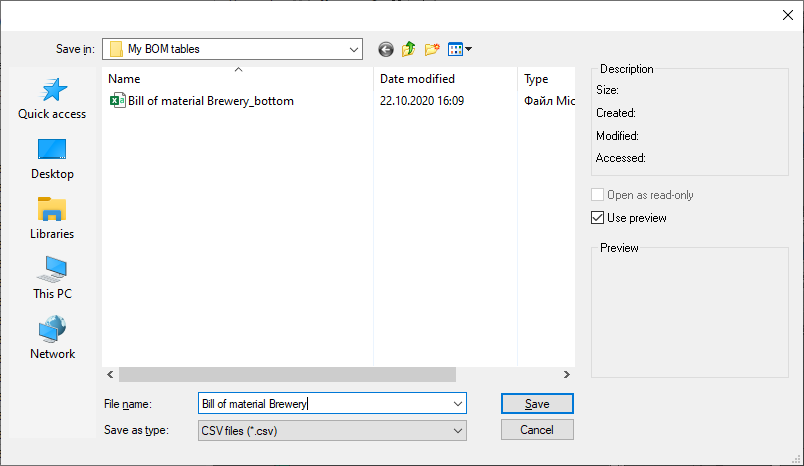Open the Save as type dropdown
The width and height of the screenshot is (804, 466).
click(x=332, y=431)
